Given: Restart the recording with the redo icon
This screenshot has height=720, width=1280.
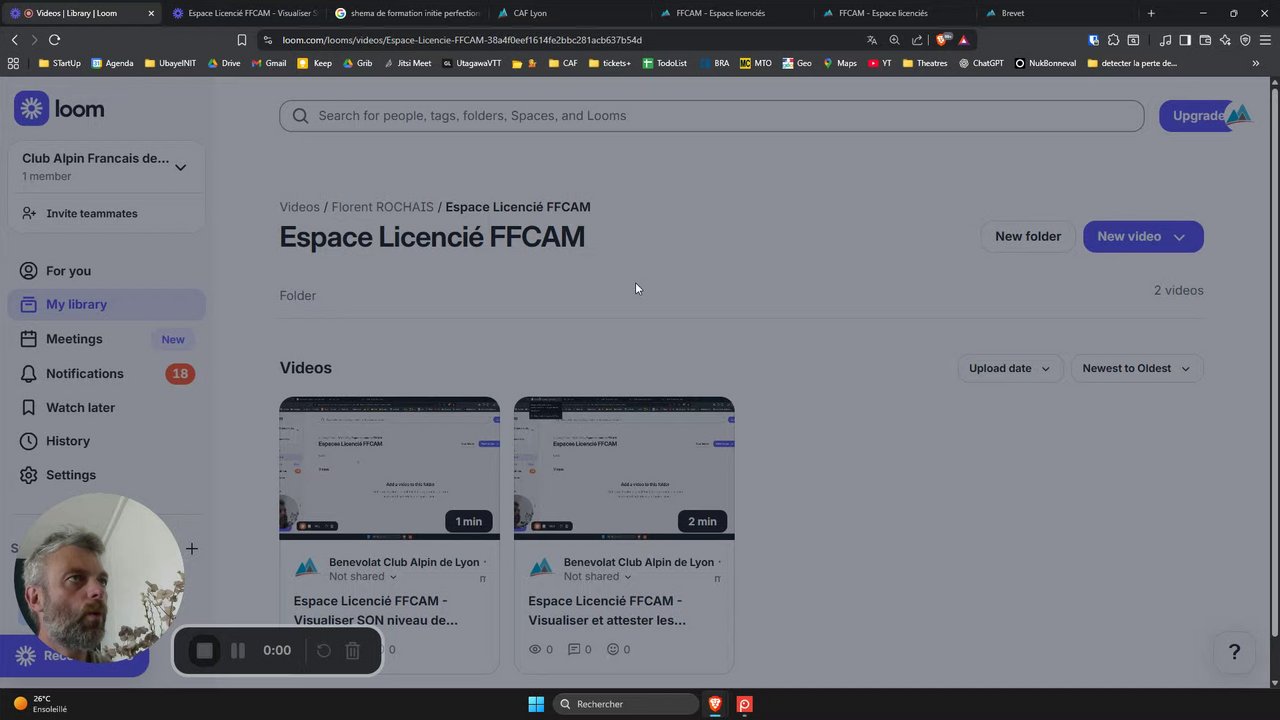Looking at the screenshot, I should pos(324,651).
